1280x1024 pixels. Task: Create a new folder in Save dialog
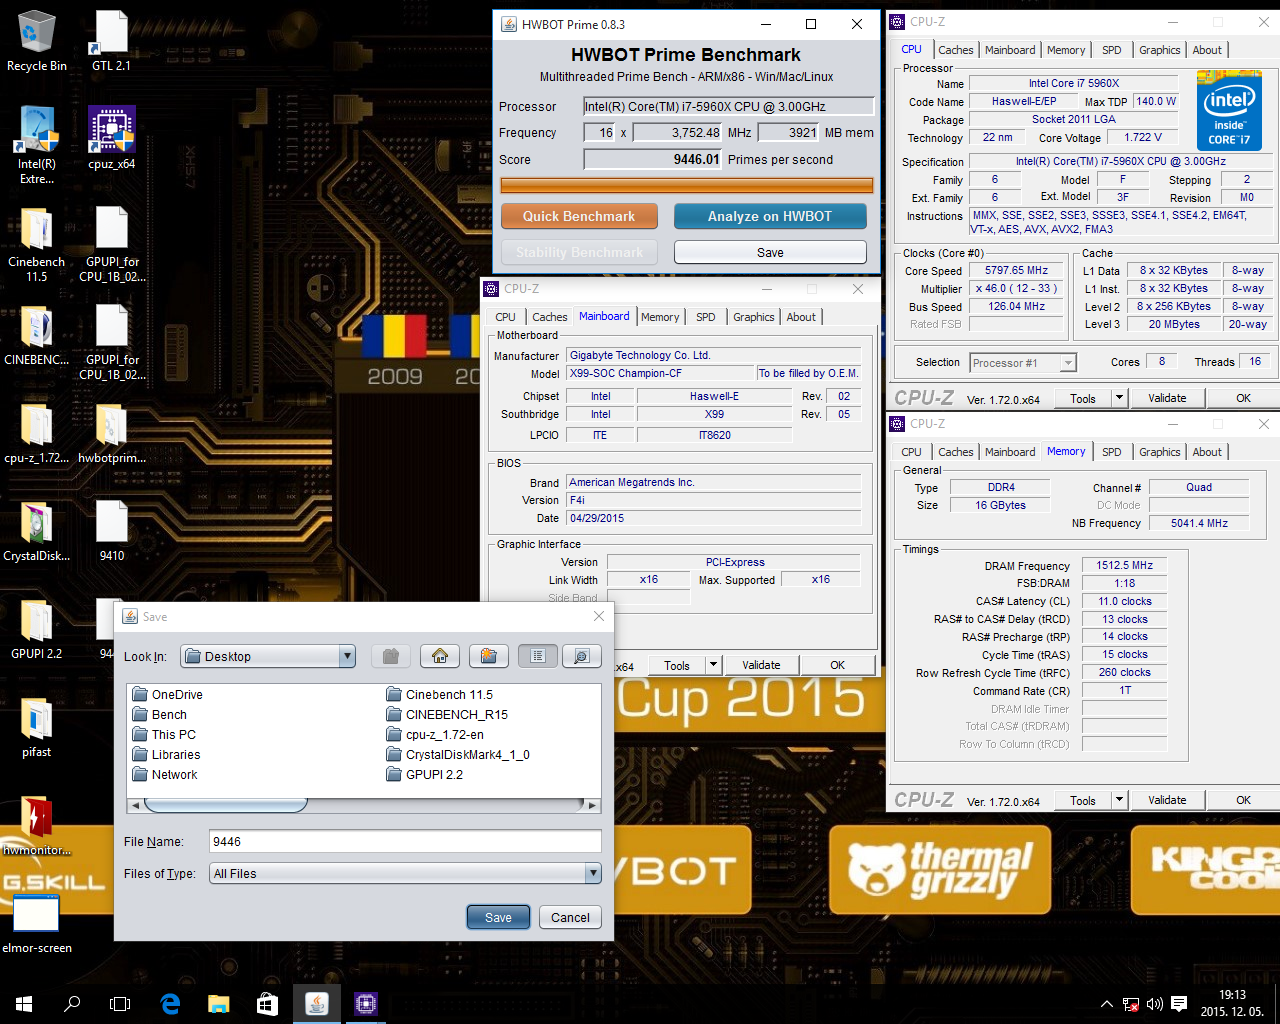coord(489,656)
